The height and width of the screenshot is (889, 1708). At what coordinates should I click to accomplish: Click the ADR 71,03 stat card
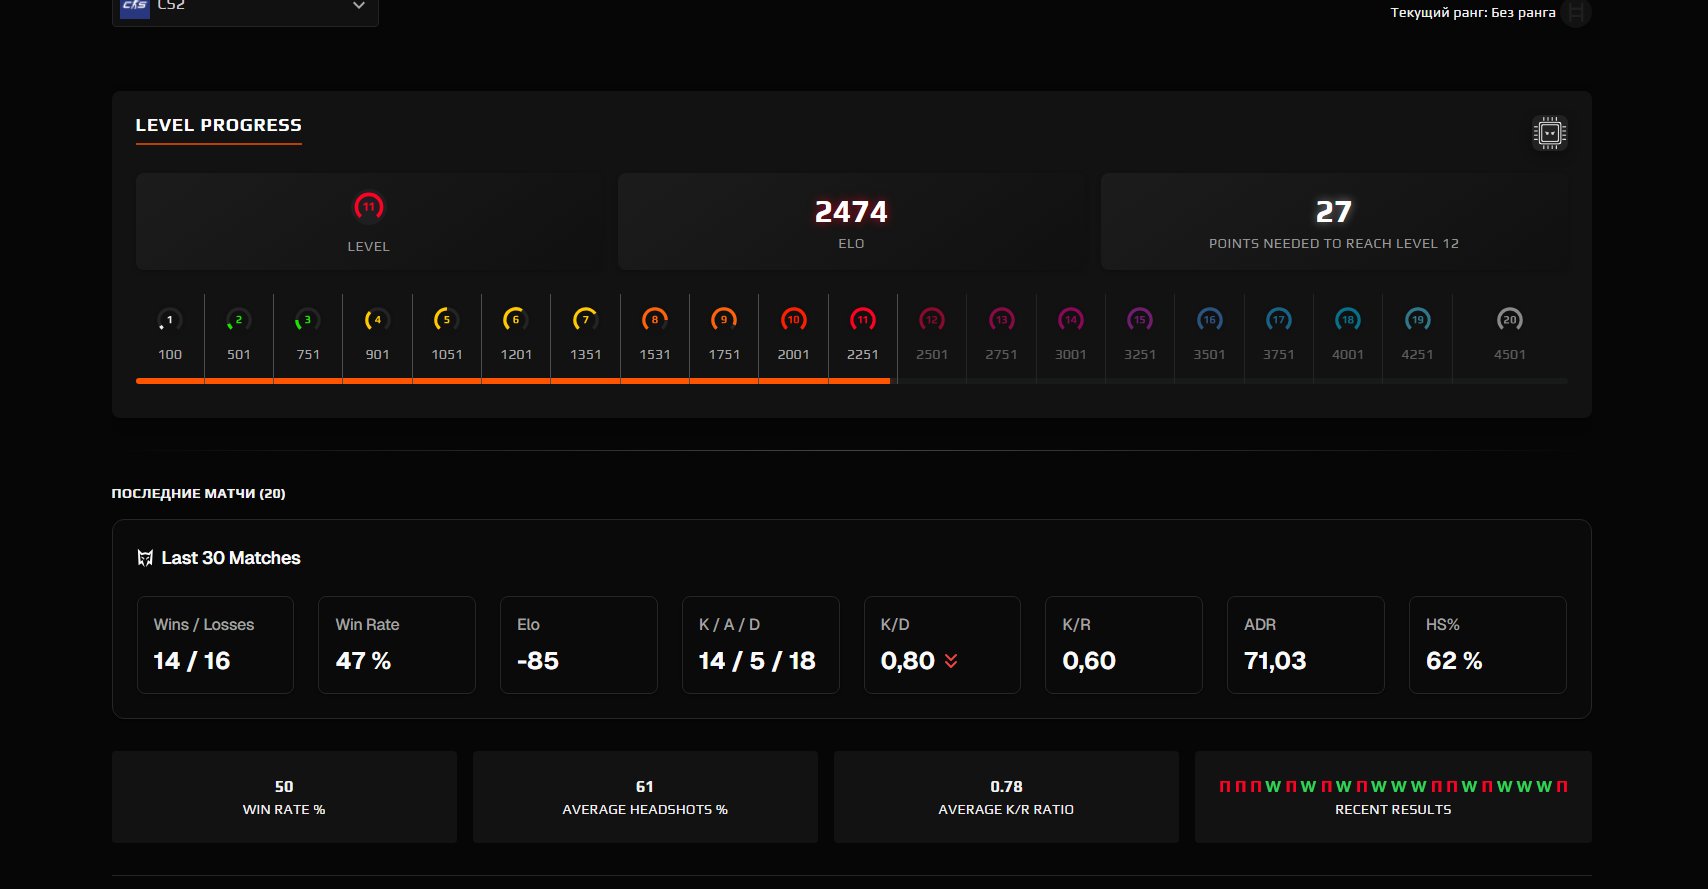point(1305,645)
